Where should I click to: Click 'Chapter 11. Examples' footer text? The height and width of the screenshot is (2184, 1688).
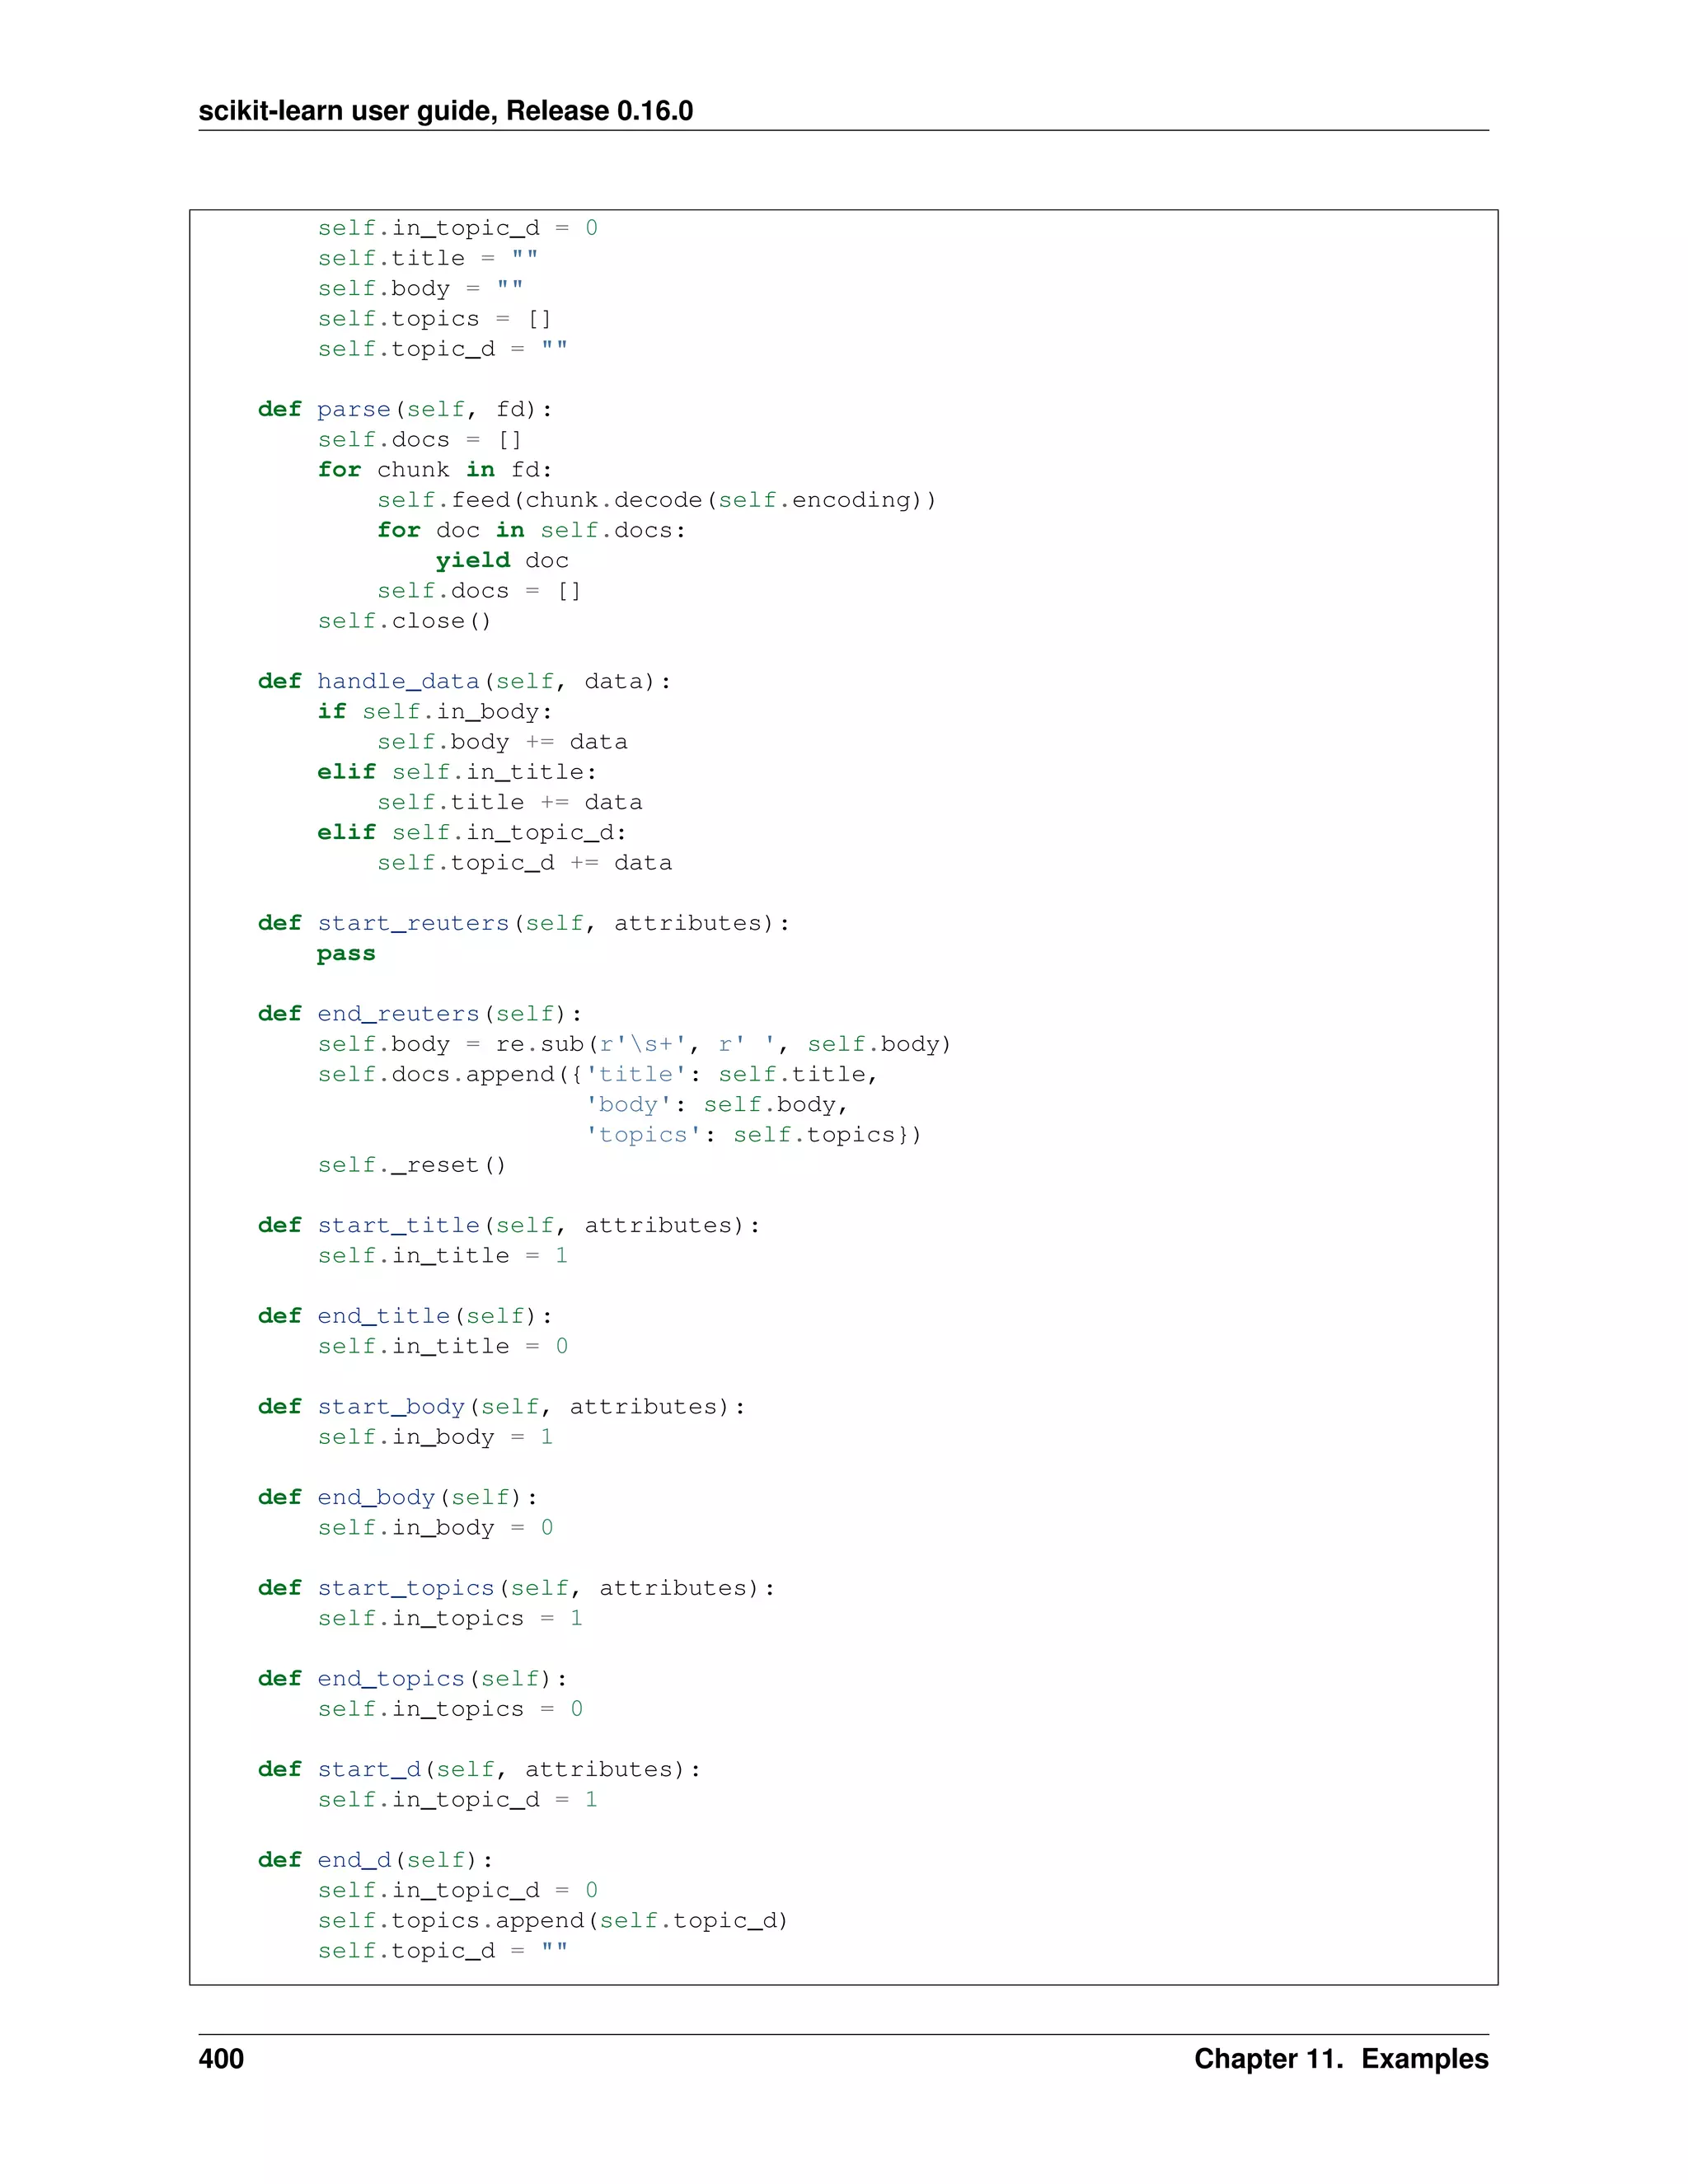coord(1341,2058)
